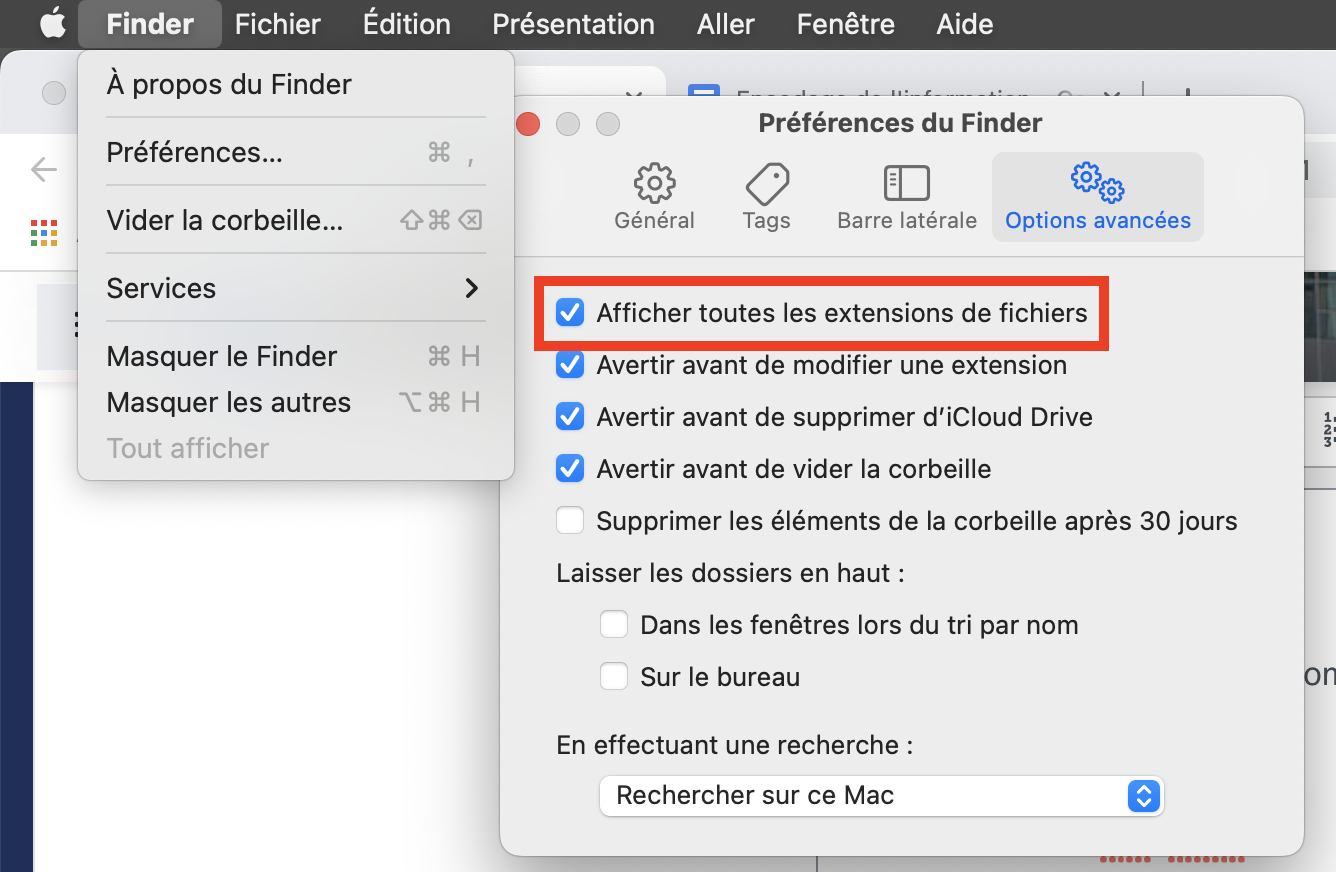Screen dimensions: 1336x872
Task: Open the Tags preferences icon
Action: [767, 184]
